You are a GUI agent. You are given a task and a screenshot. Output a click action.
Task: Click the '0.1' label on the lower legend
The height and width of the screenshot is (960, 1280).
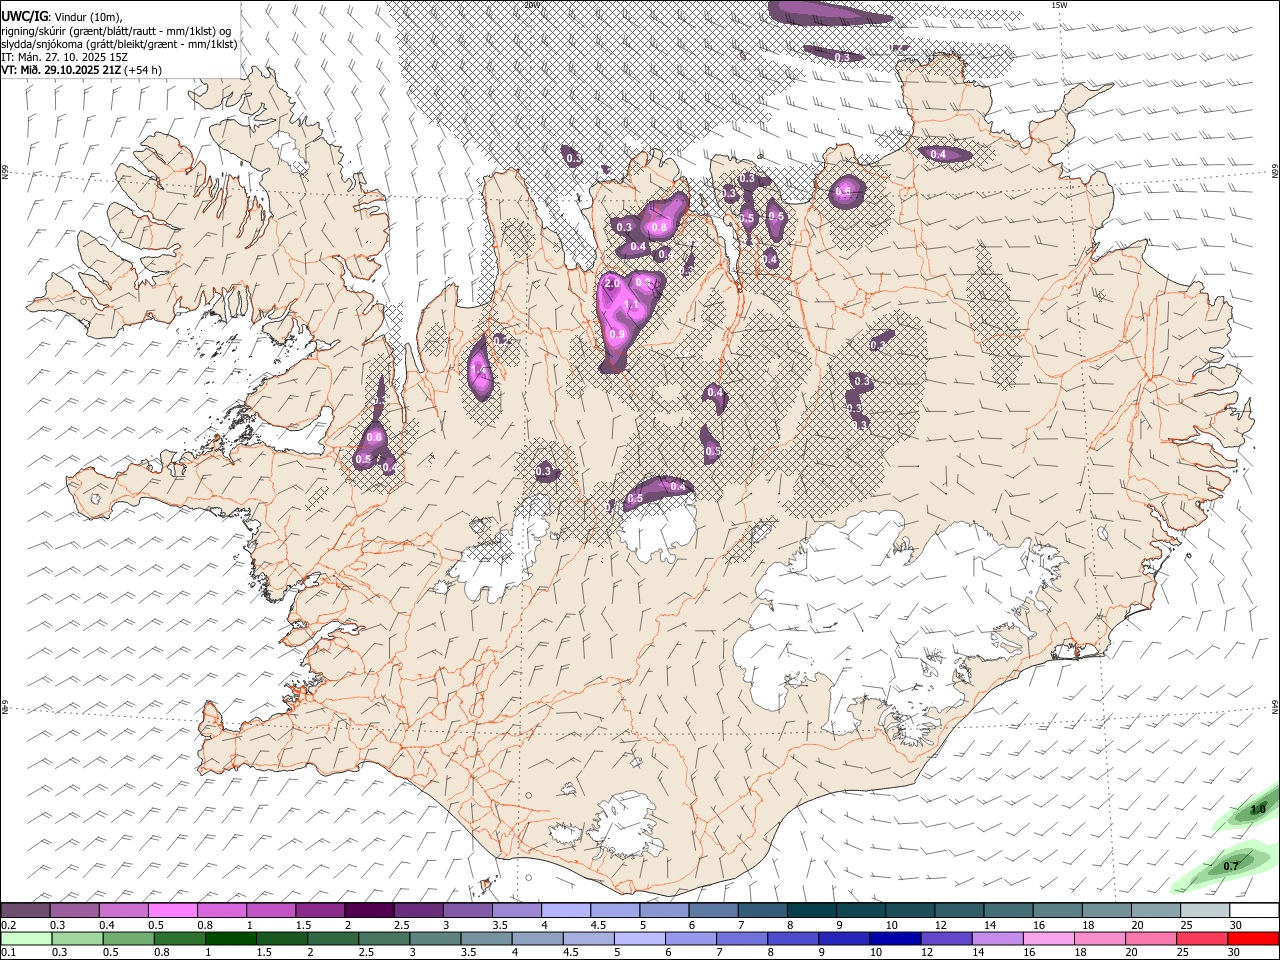pos(9,952)
